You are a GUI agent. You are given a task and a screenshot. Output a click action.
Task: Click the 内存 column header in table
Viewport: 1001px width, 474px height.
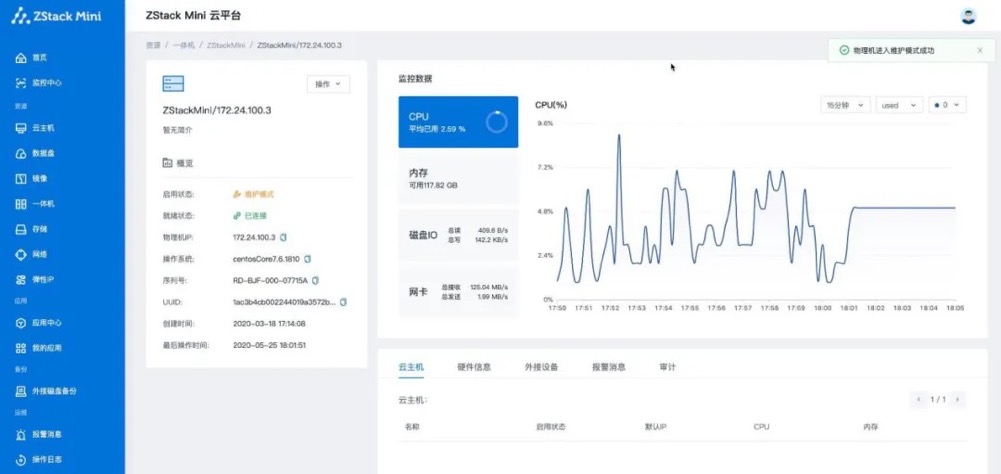click(871, 427)
